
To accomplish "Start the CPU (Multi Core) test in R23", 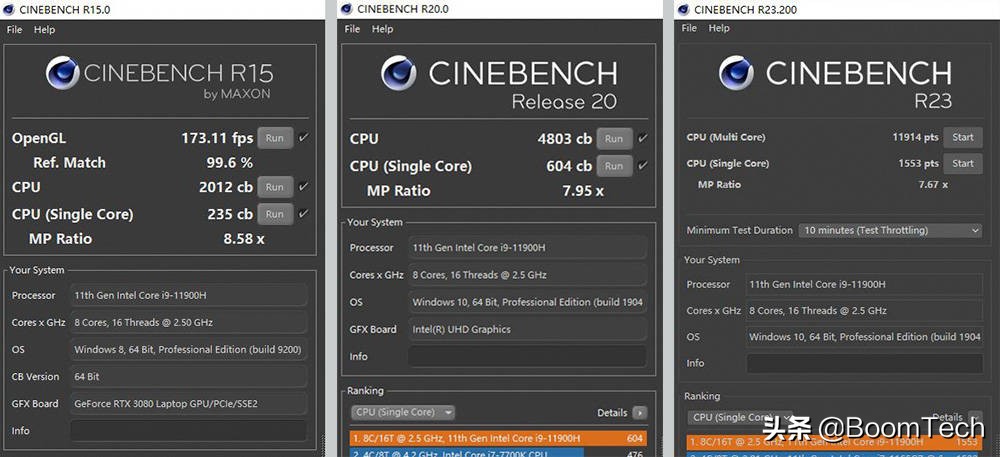I will (962, 137).
